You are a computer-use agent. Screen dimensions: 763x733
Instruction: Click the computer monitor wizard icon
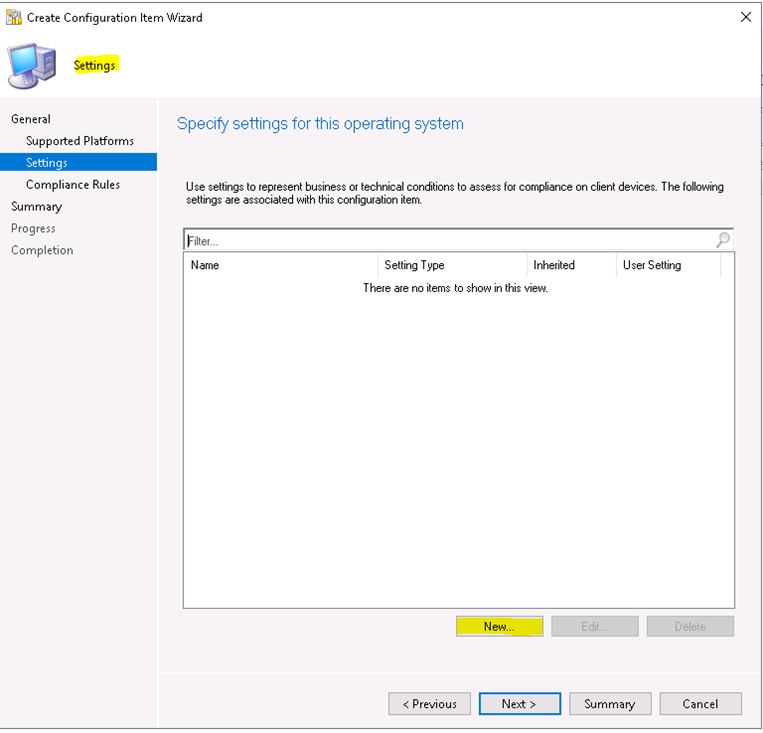[32, 66]
